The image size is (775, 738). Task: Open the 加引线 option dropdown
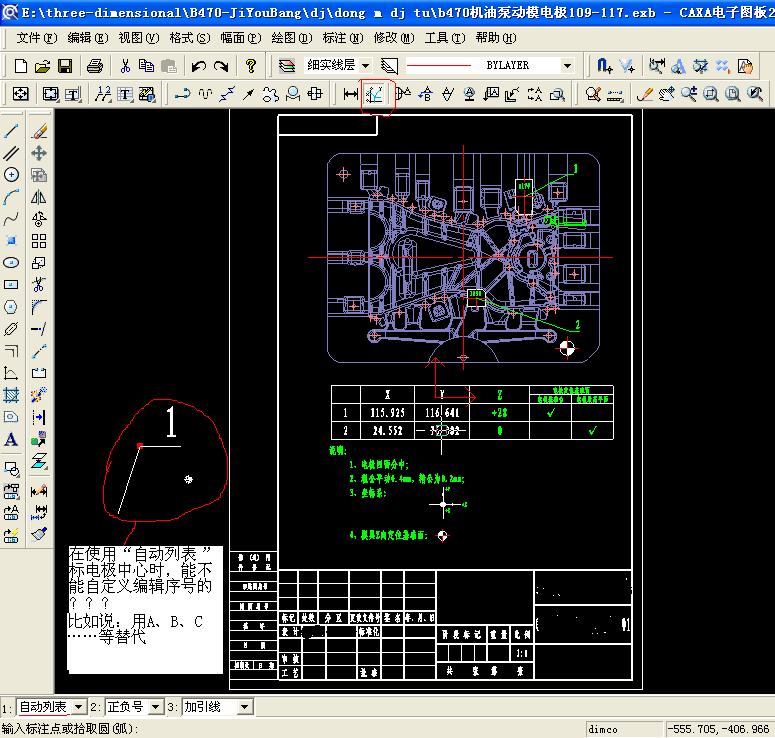[x=245, y=707]
